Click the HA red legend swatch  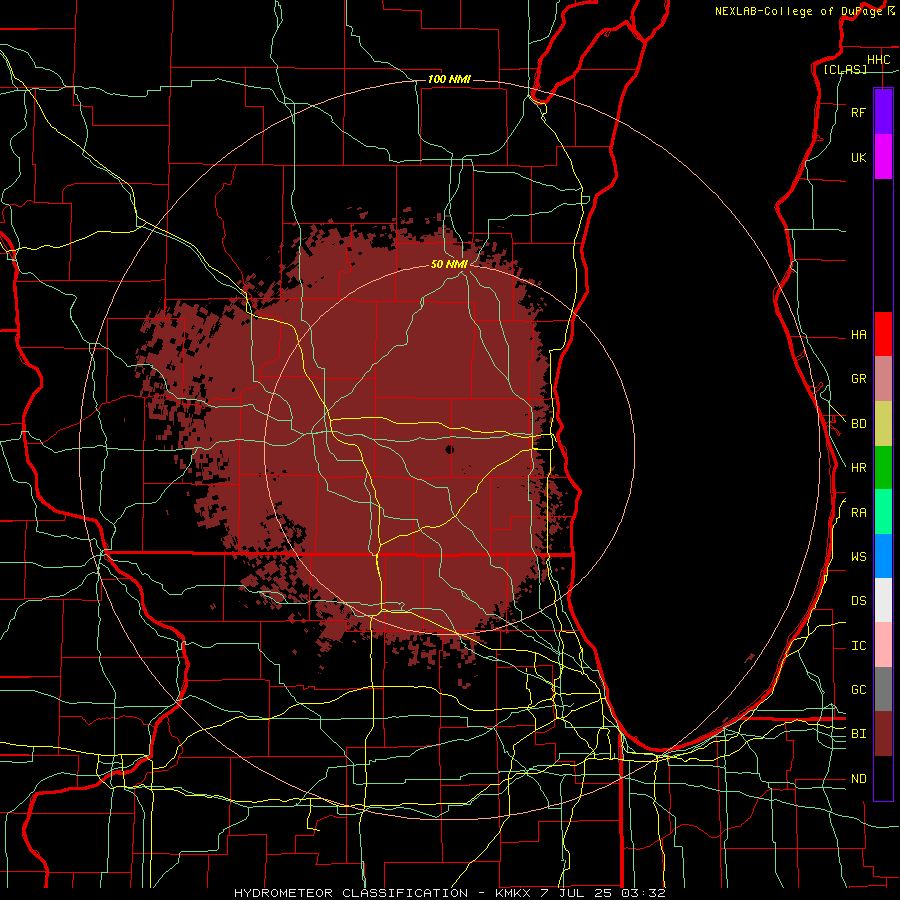pyautogui.click(x=883, y=334)
